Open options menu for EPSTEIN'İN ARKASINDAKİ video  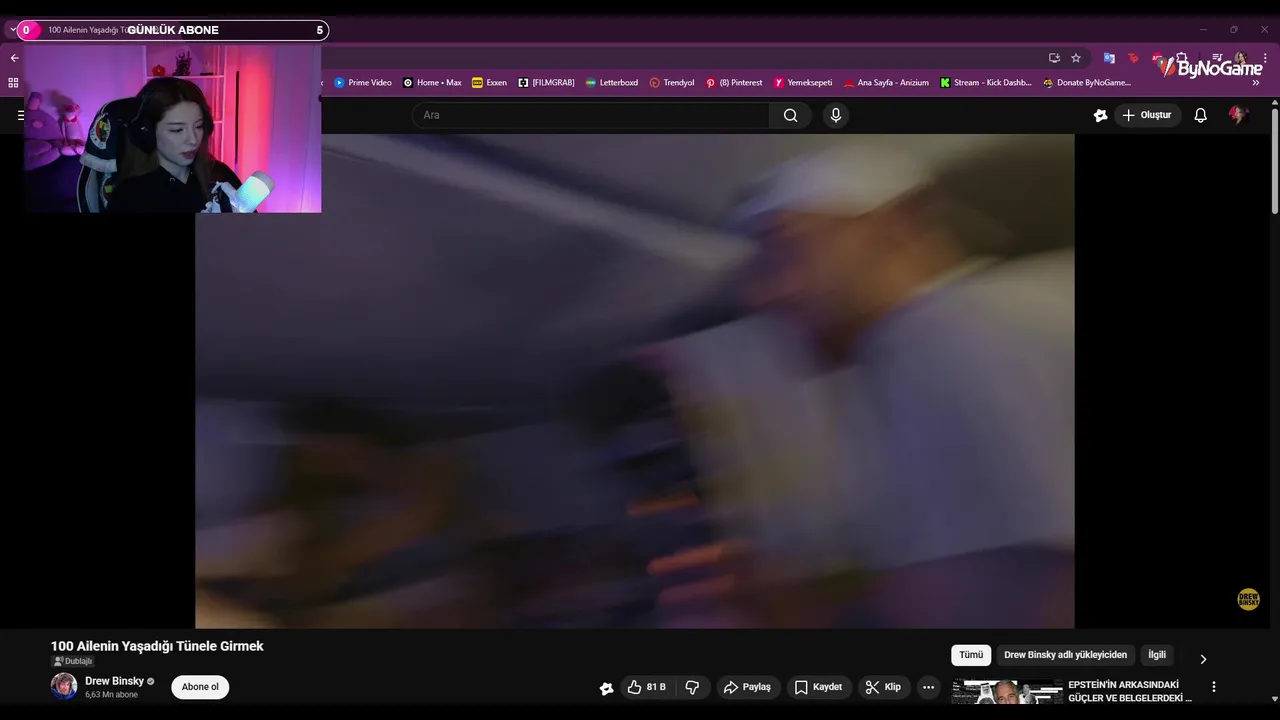pos(1214,687)
